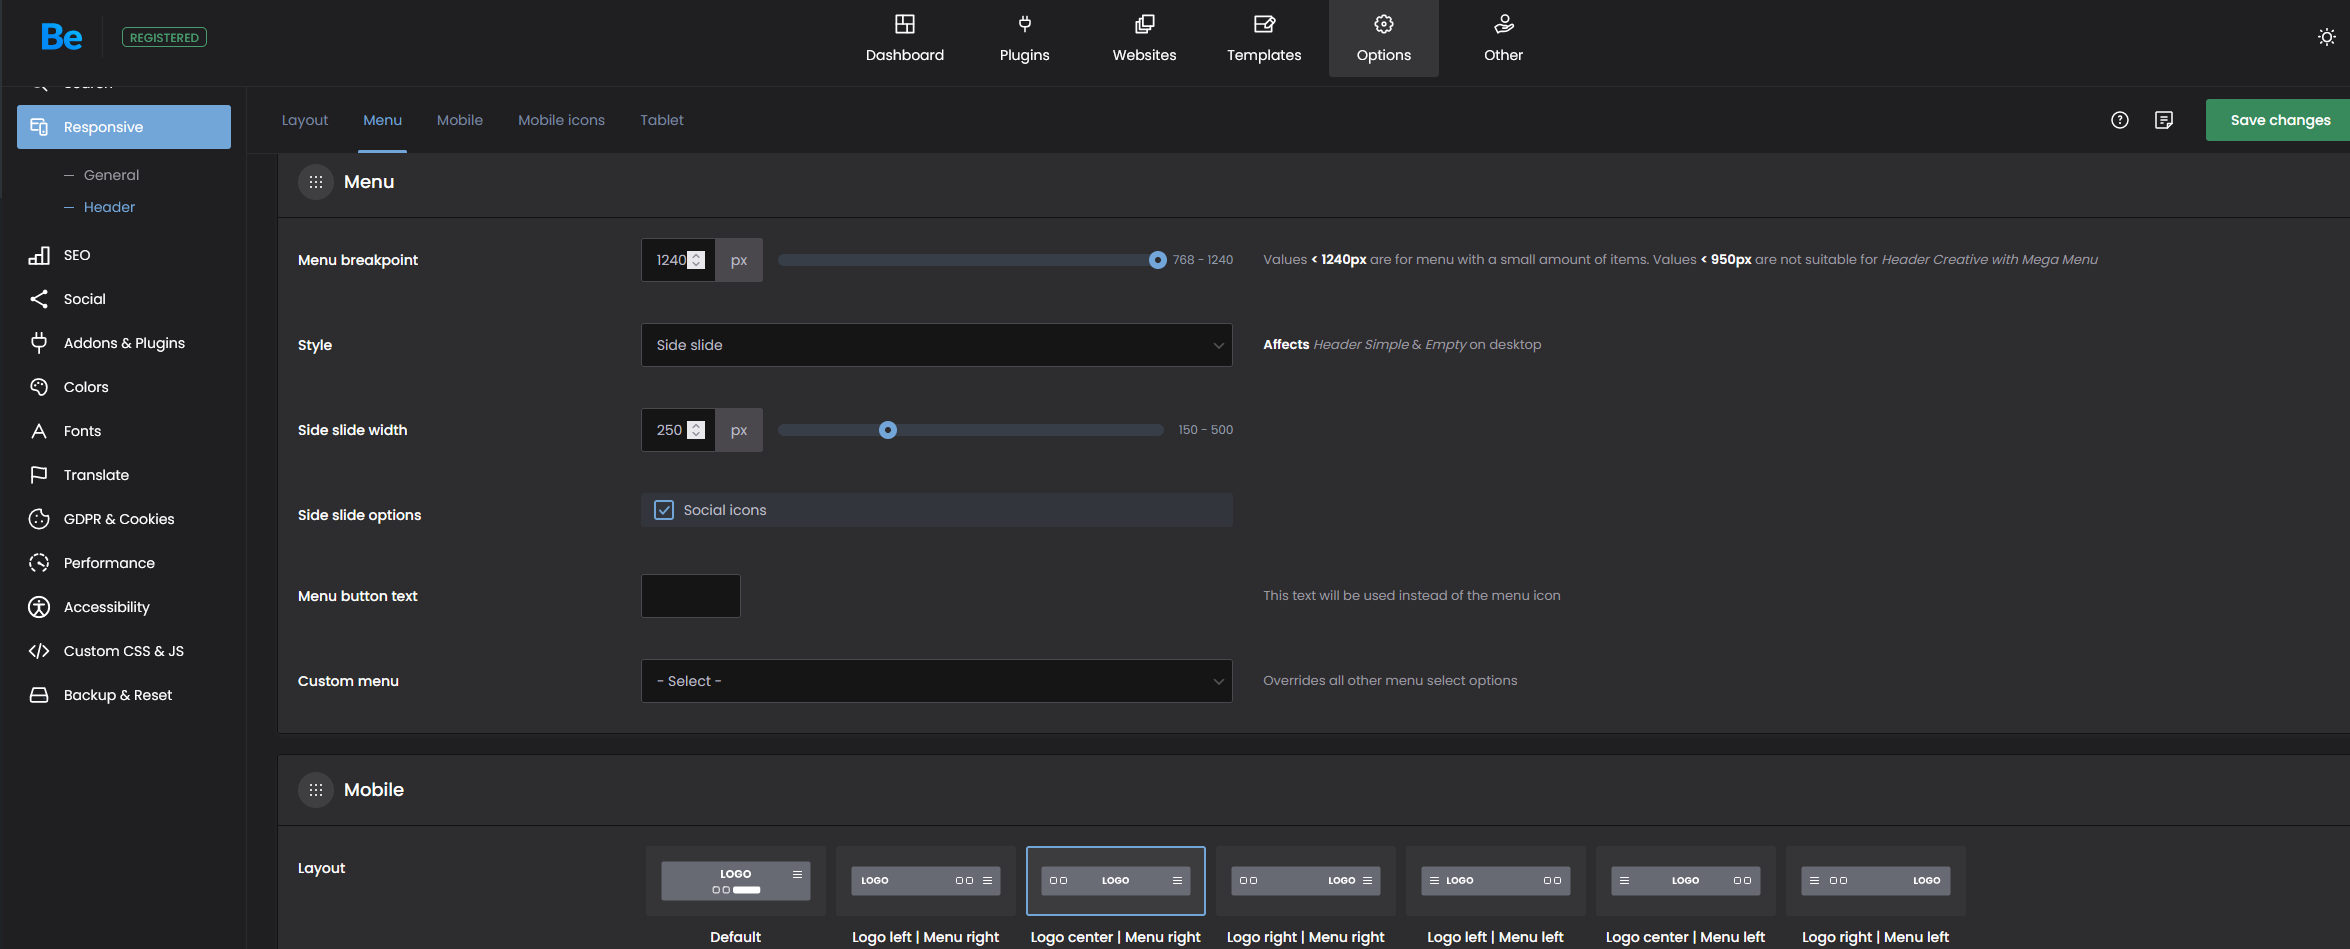Viewport: 2350px width, 949px height.
Task: Toggle Social icons checkbox
Action: coord(664,510)
